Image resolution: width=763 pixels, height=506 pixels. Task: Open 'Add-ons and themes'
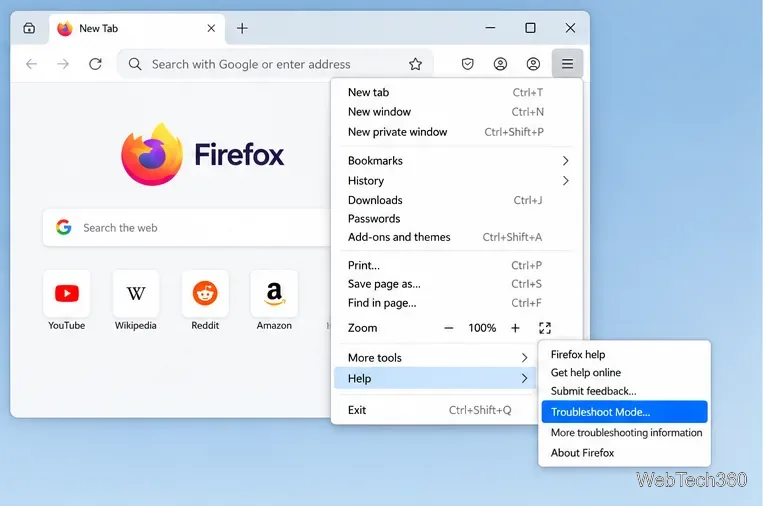tap(456, 237)
